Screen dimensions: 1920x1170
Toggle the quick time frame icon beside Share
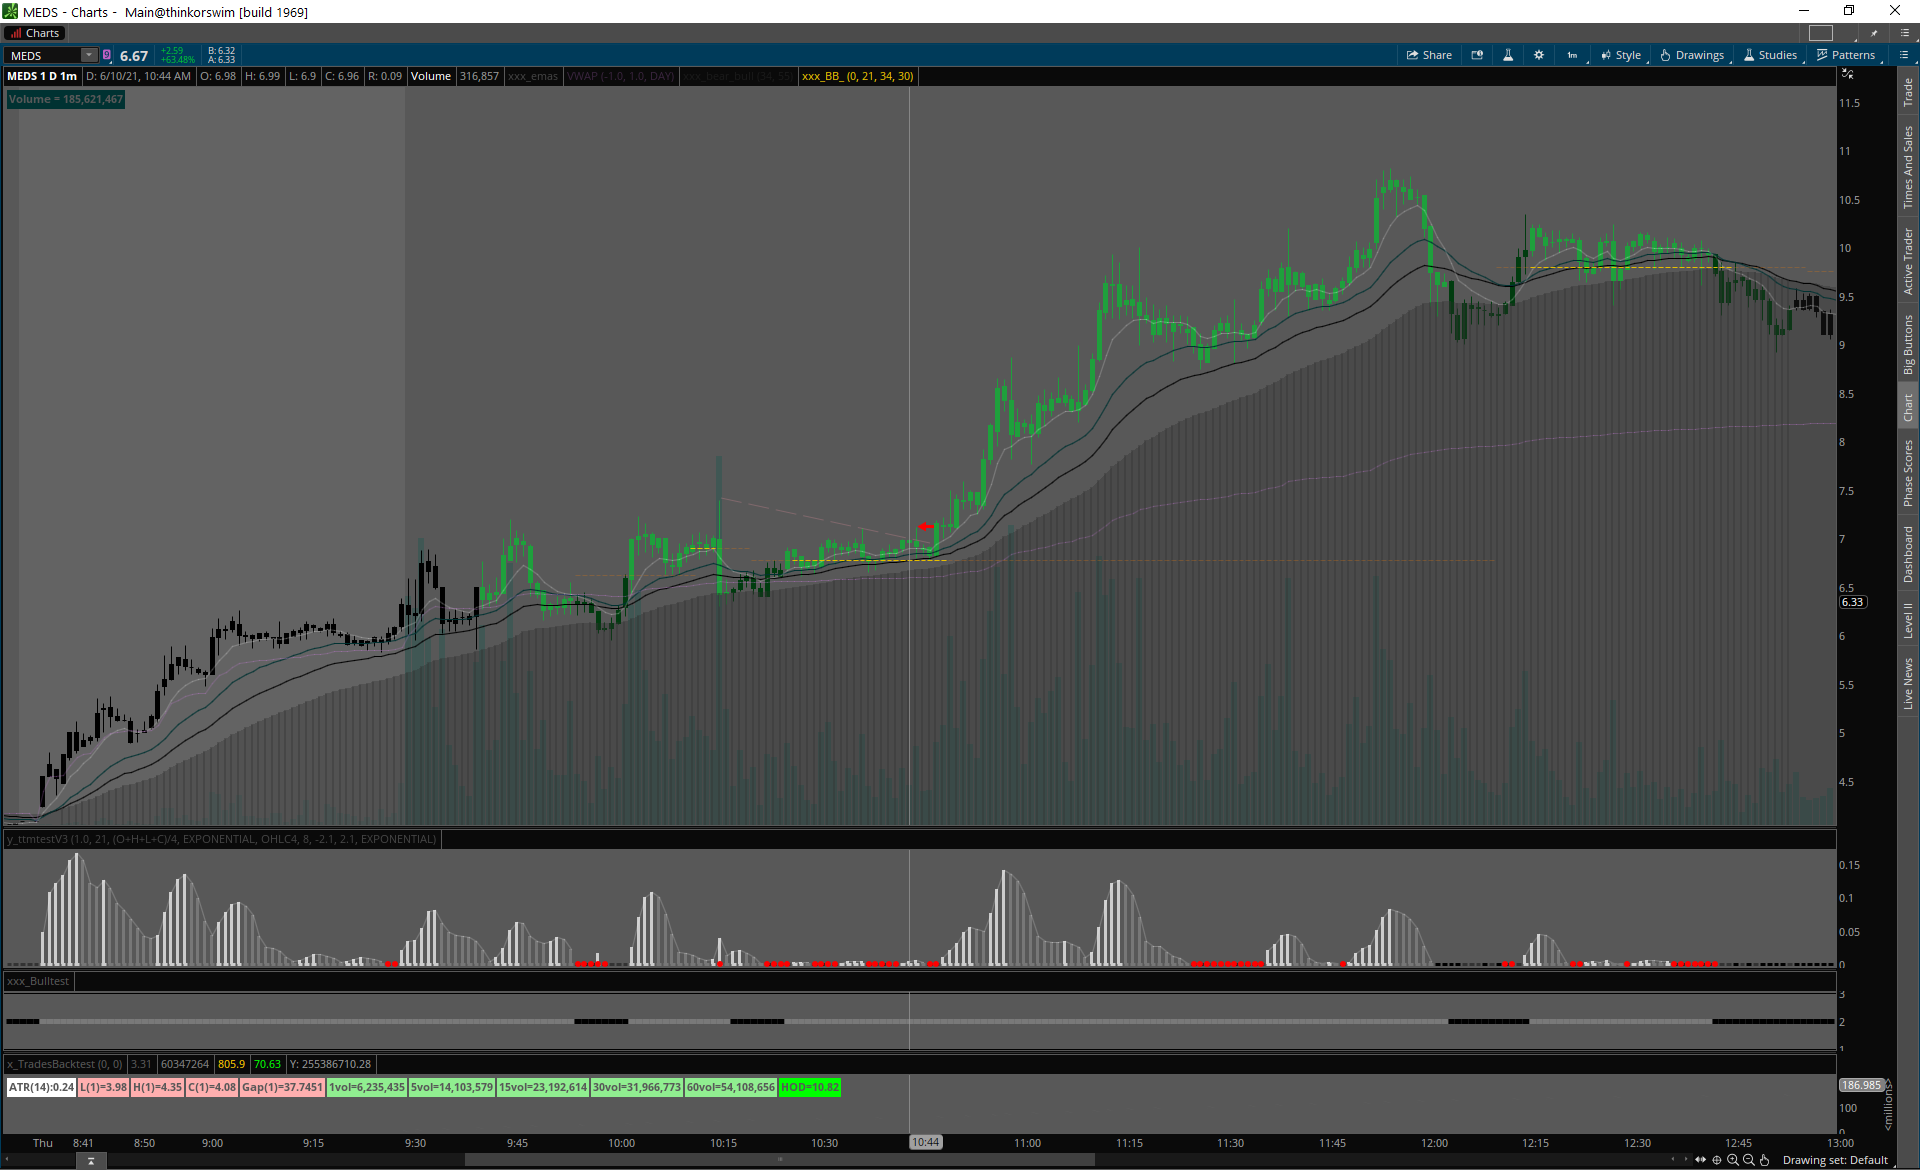1477,55
